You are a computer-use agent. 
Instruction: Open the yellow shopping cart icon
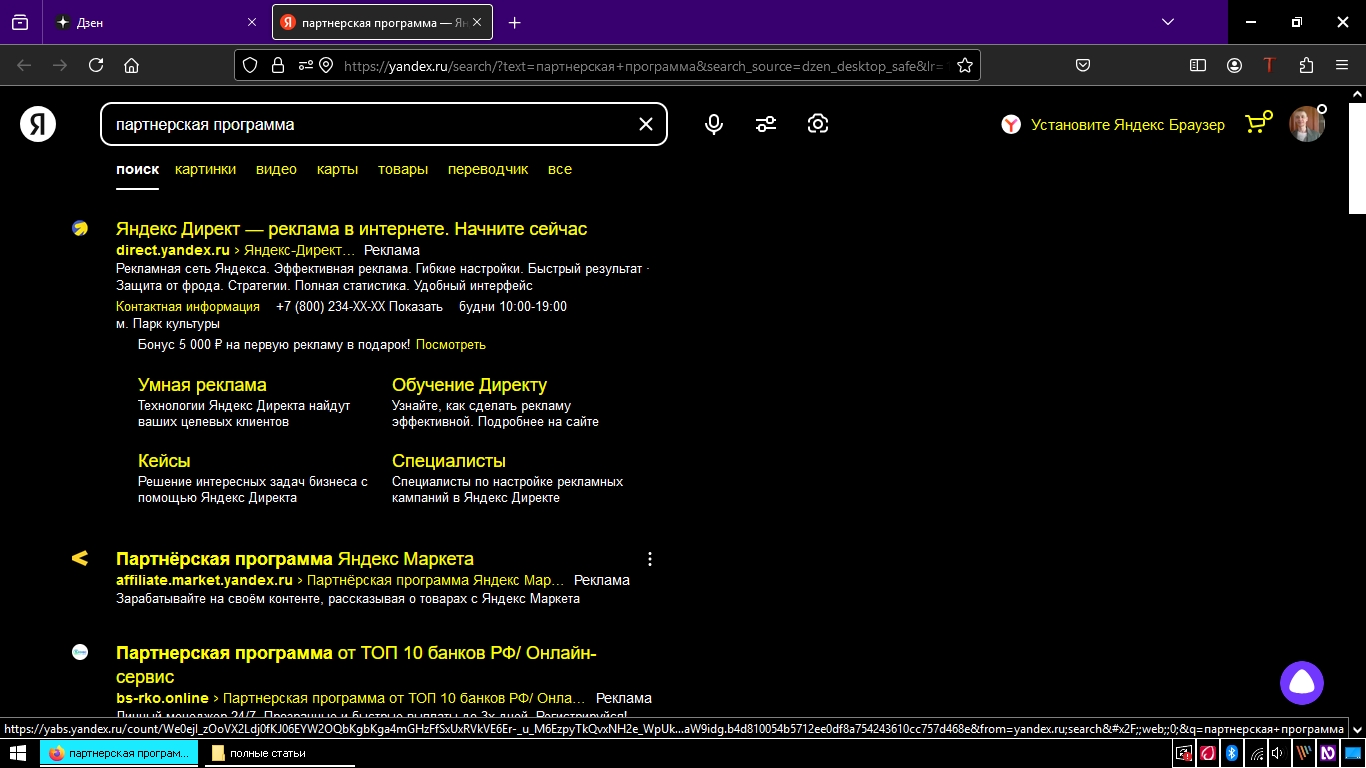click(1257, 123)
